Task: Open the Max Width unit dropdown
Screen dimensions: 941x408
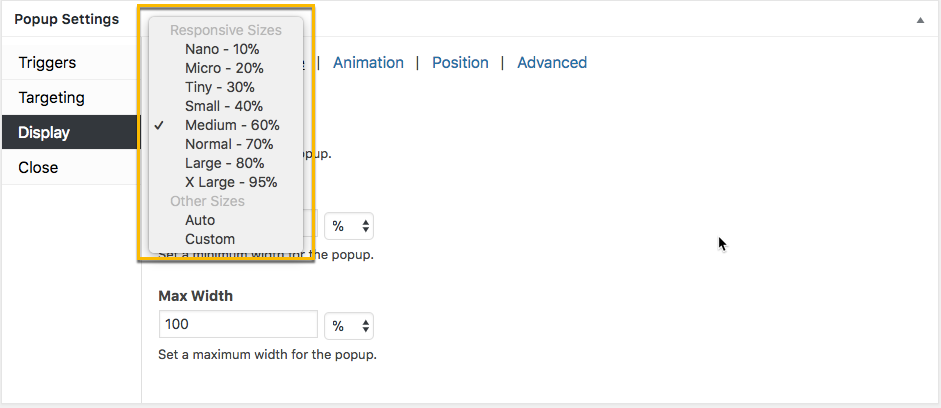Action: [x=351, y=325]
